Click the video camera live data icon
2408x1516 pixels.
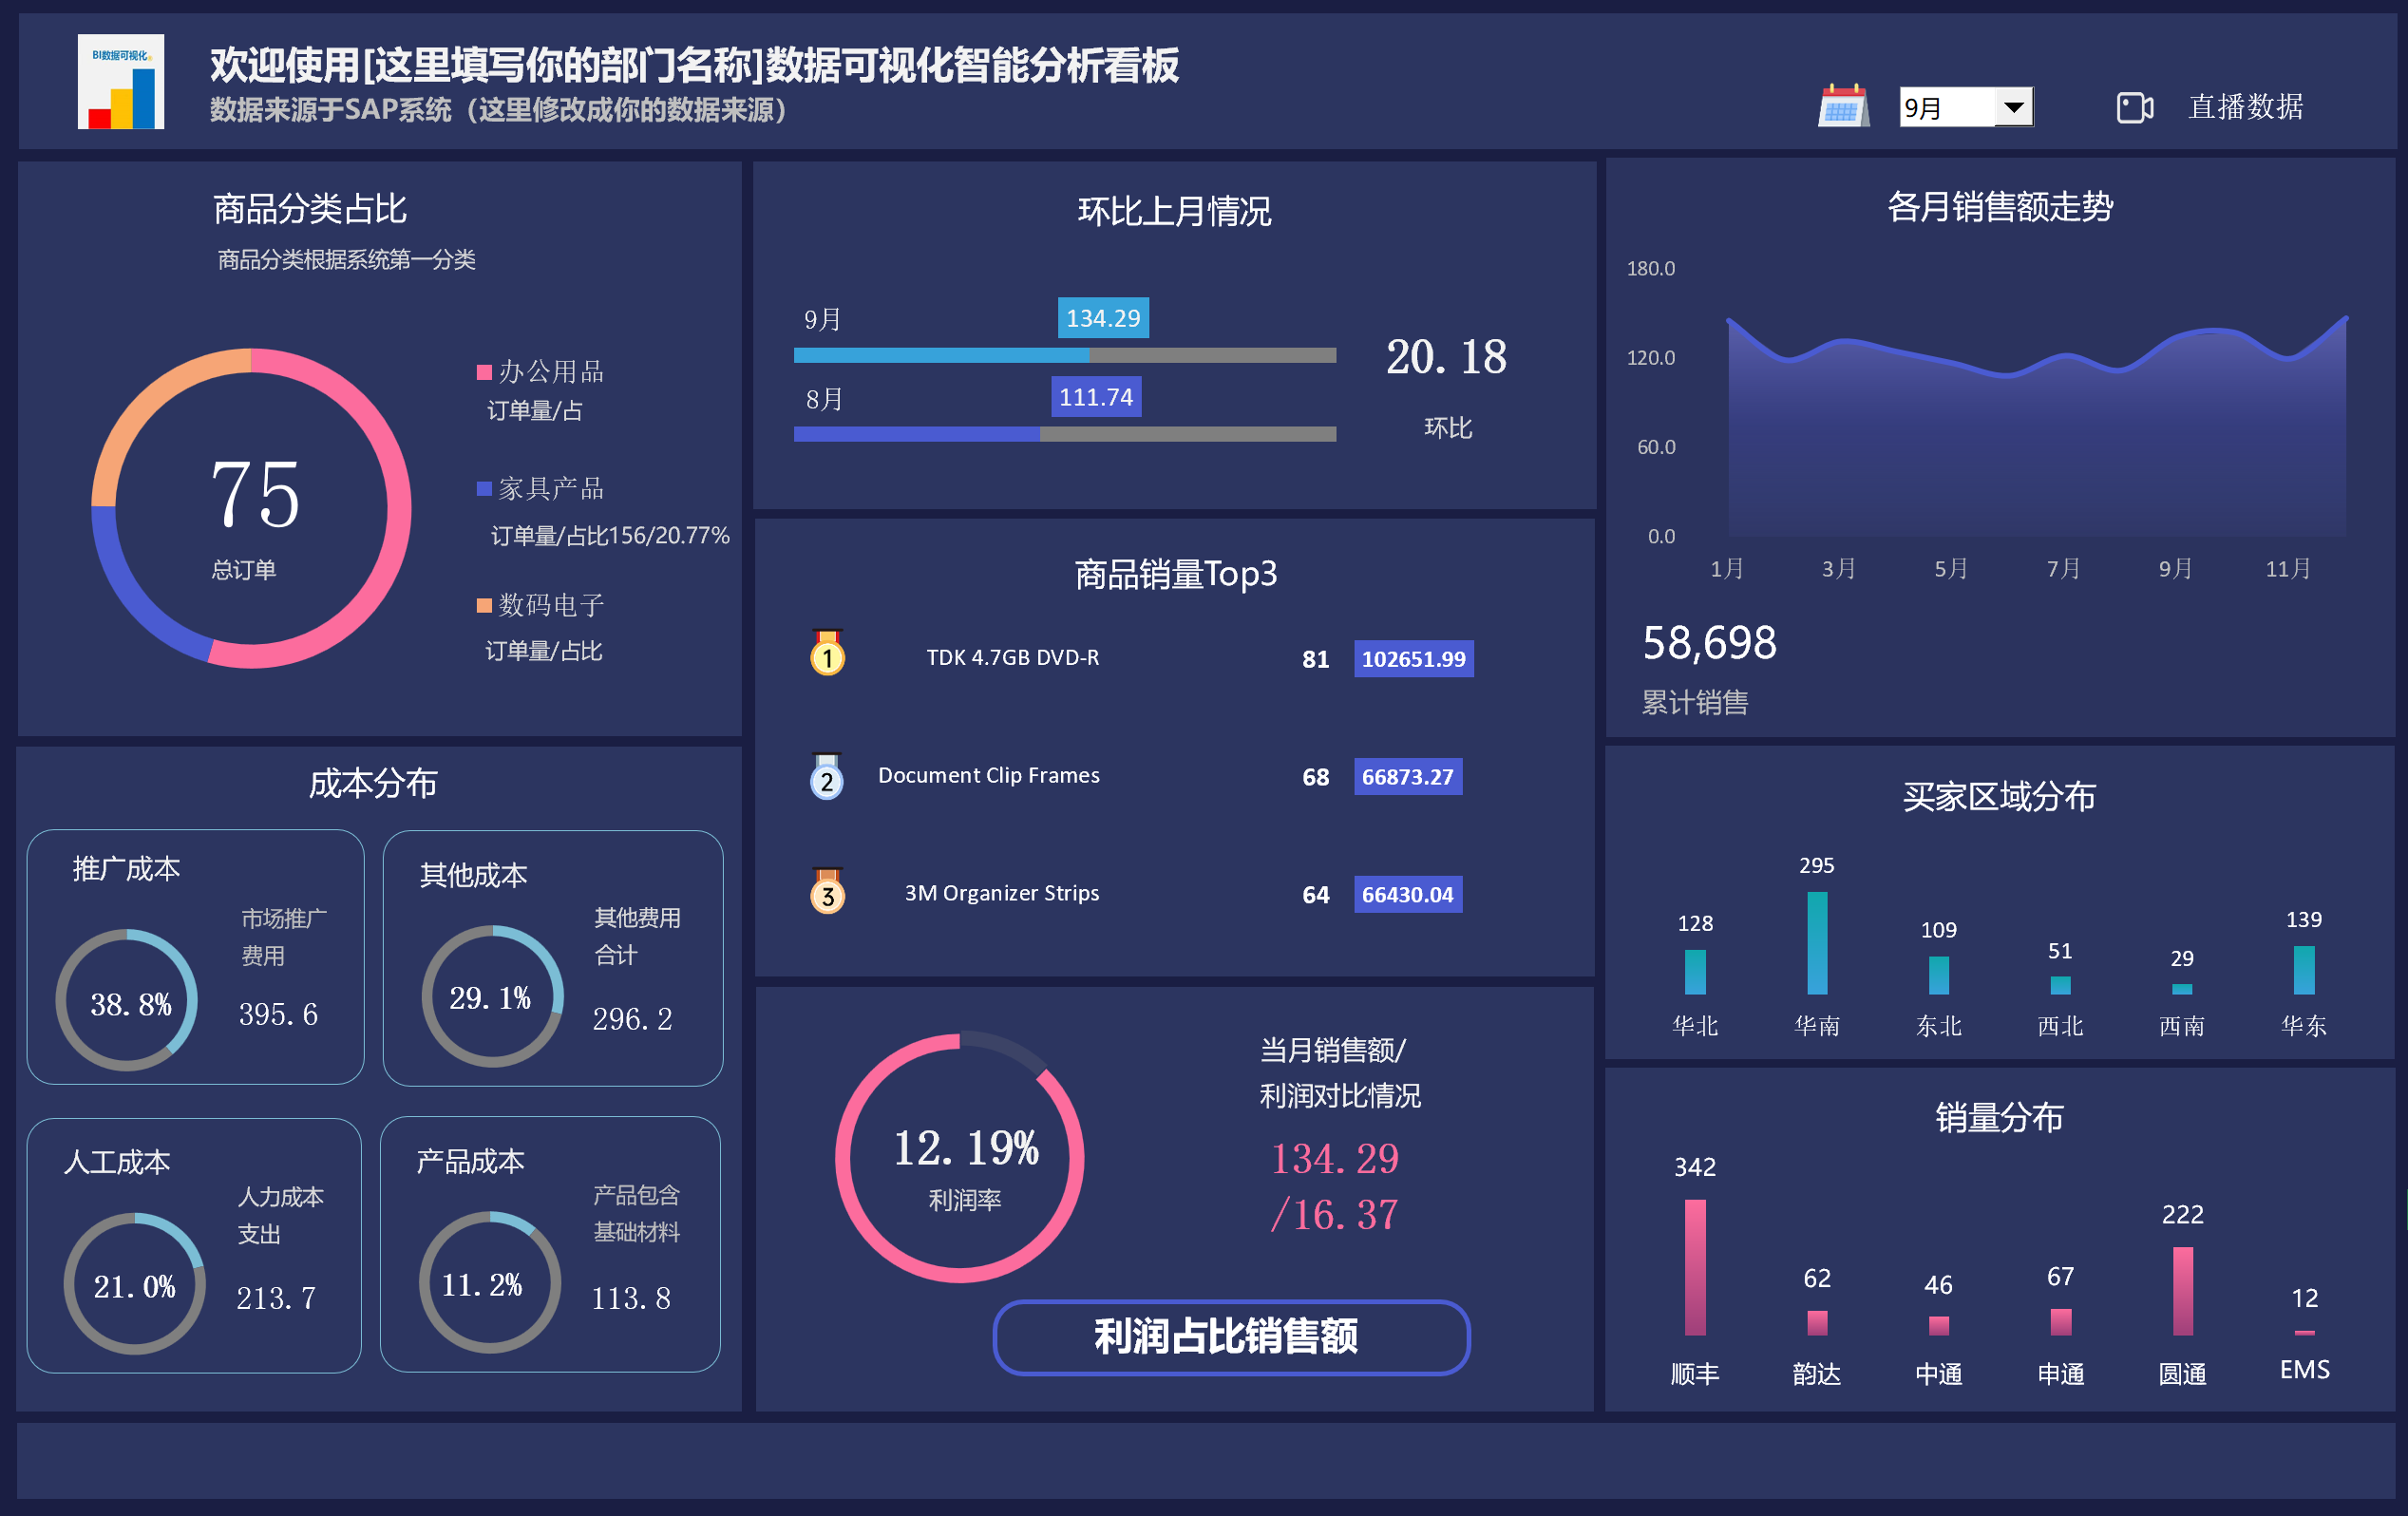2134,107
